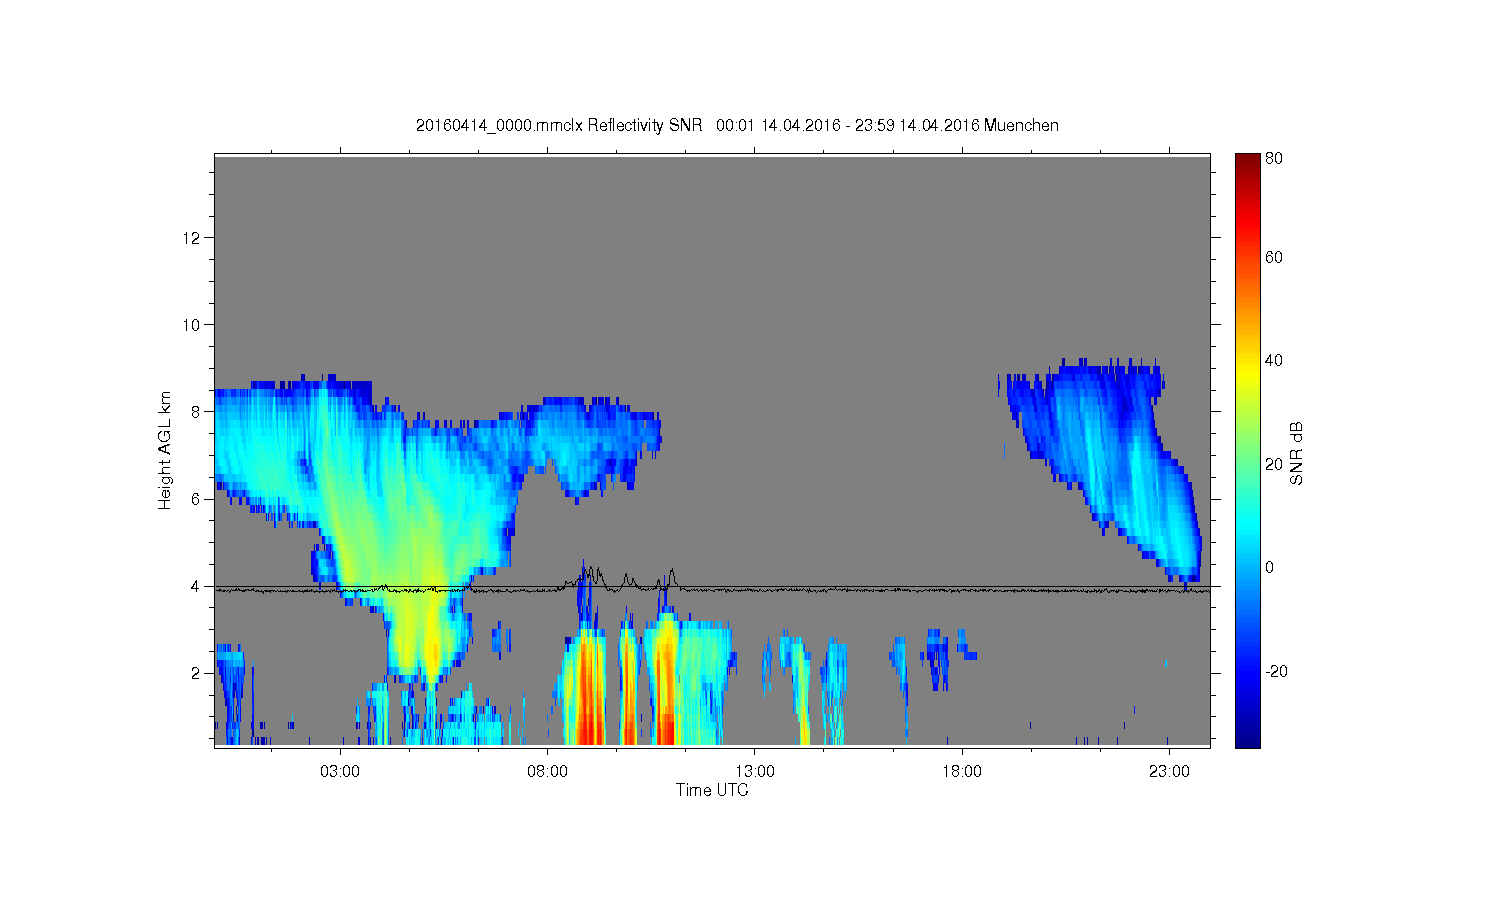The height and width of the screenshot is (900, 1500).
Task: Click the height tick label 4
Action: pyautogui.click(x=197, y=586)
